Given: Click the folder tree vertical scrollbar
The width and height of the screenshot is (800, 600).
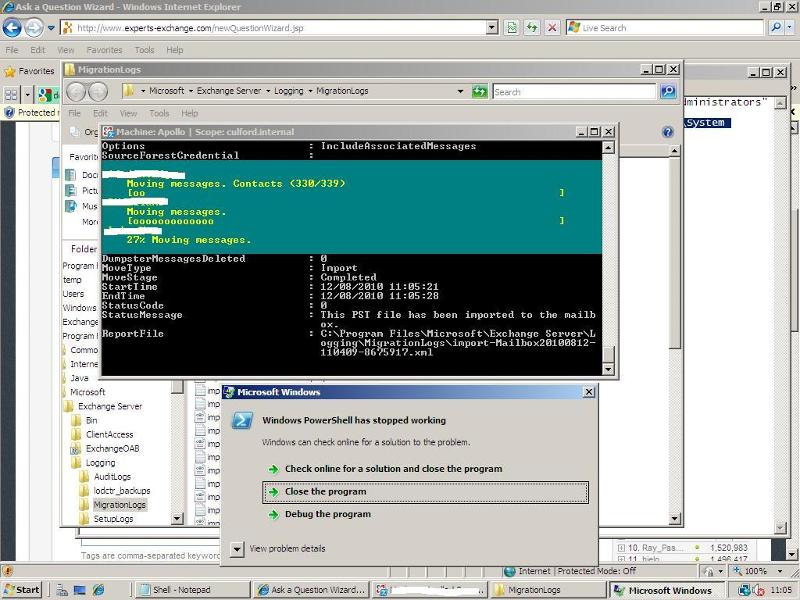Looking at the screenshot, I should [178, 450].
